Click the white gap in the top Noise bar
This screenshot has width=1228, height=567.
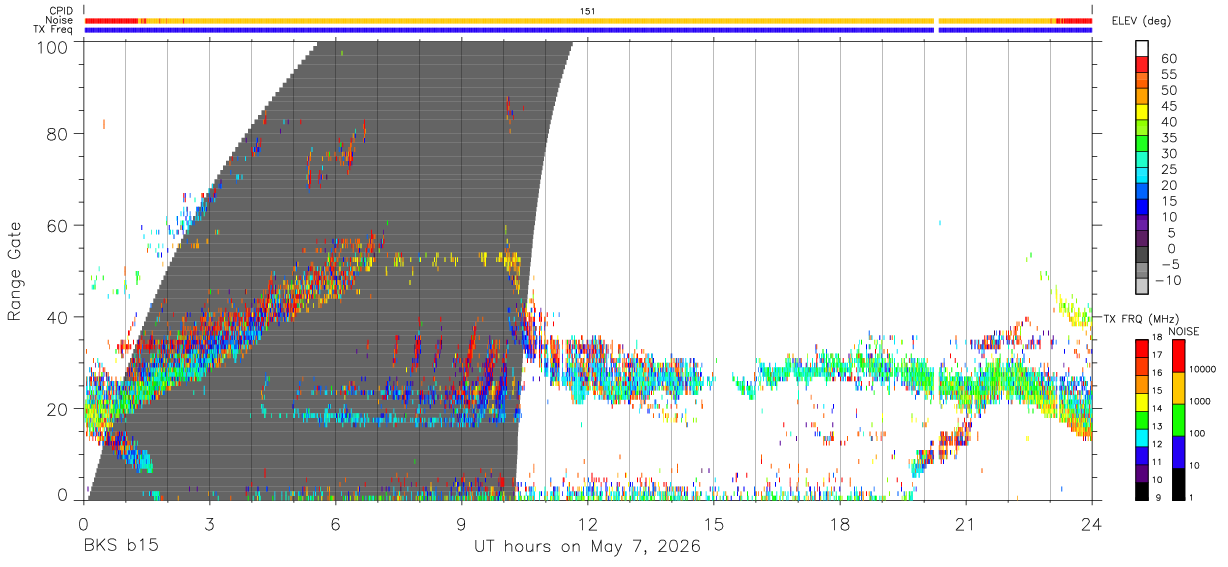coord(936,20)
